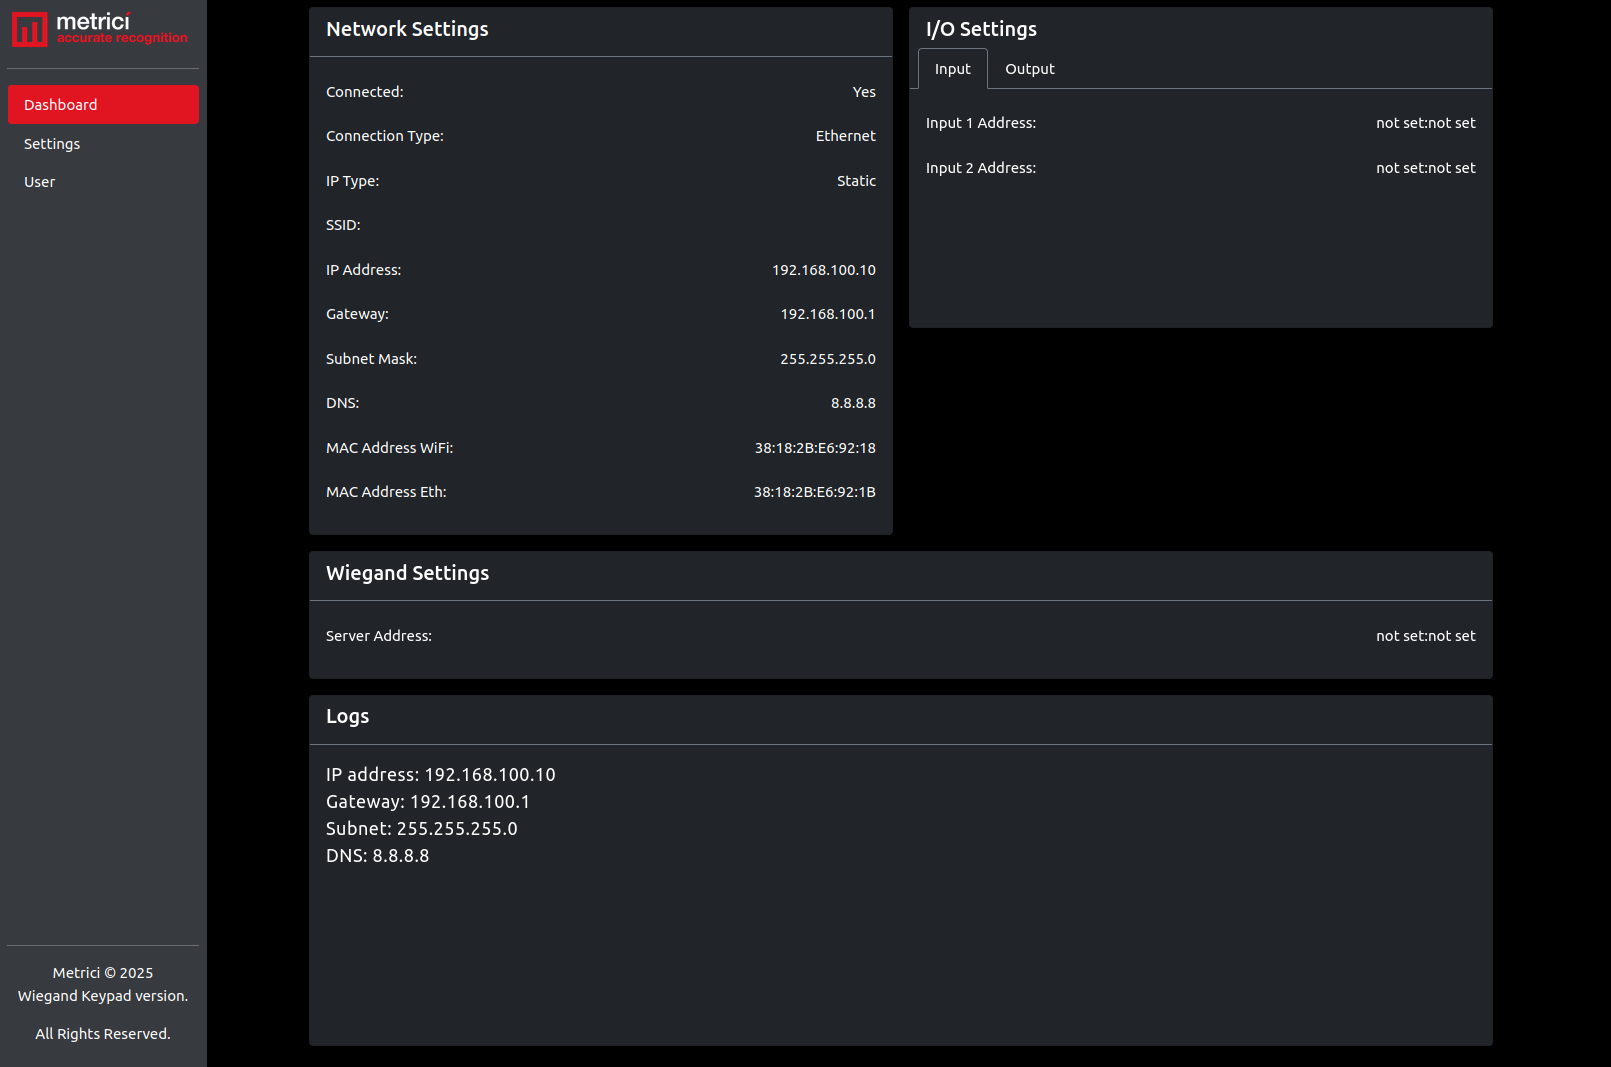This screenshot has height=1067, width=1611.
Task: Click the Metrici logo icon
Action: coord(29,29)
